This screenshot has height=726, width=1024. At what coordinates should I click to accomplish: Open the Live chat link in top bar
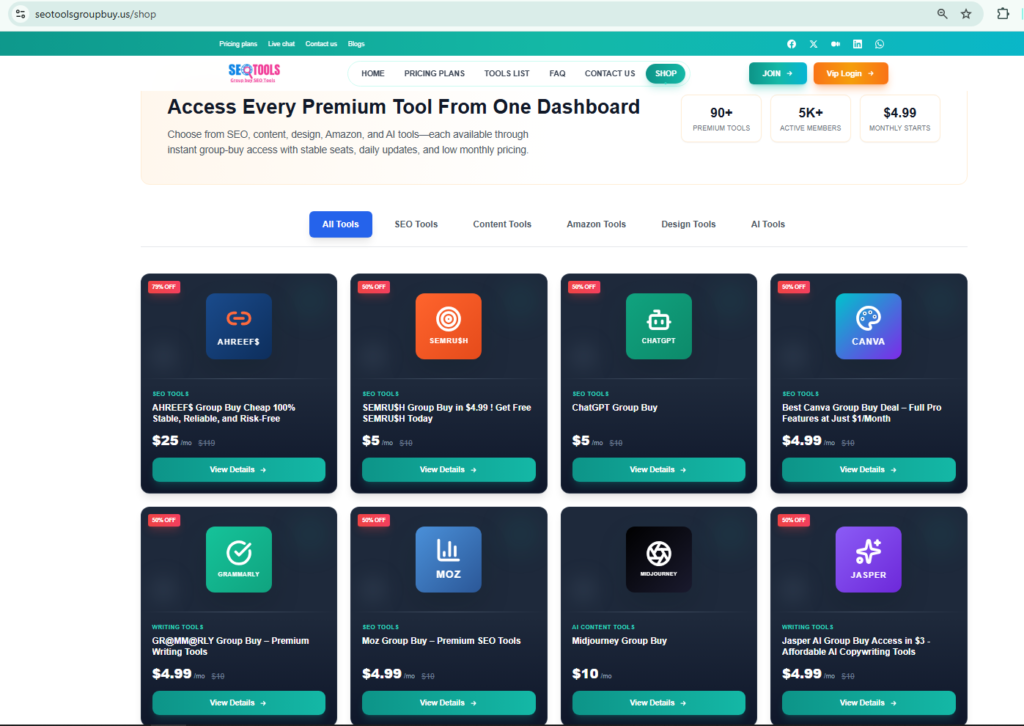[x=281, y=44]
